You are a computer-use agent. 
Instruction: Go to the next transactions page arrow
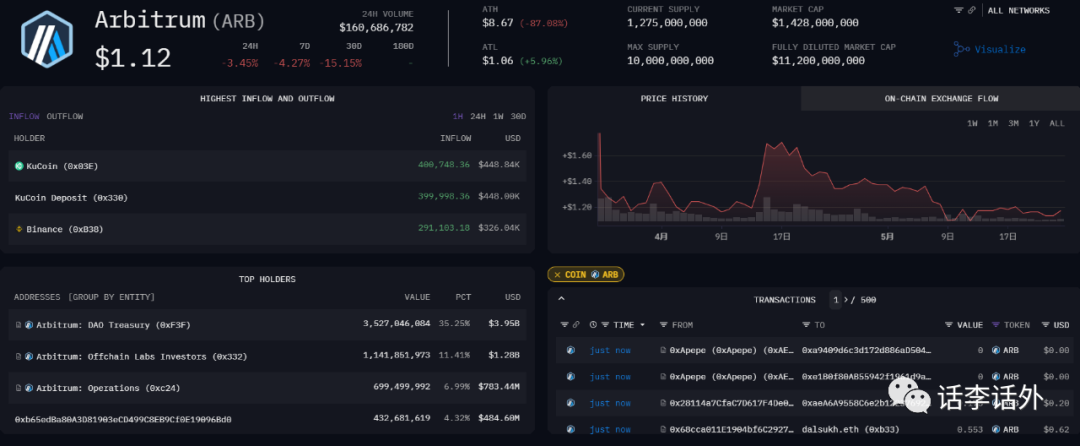click(x=848, y=300)
